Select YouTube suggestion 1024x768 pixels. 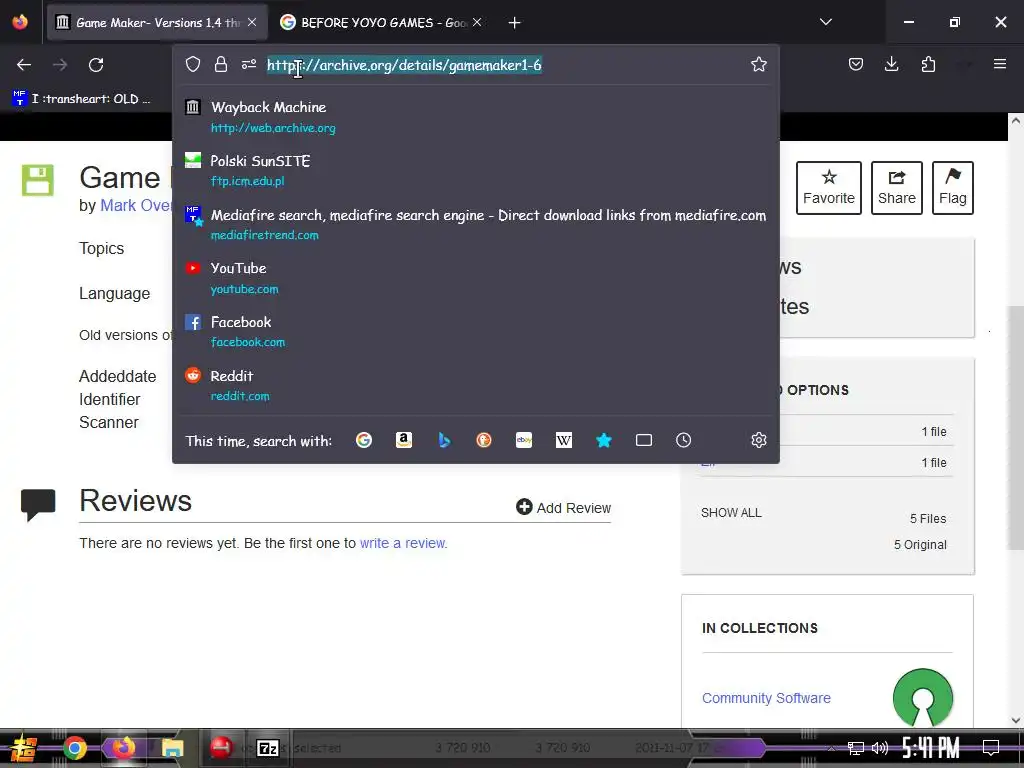pos(475,278)
